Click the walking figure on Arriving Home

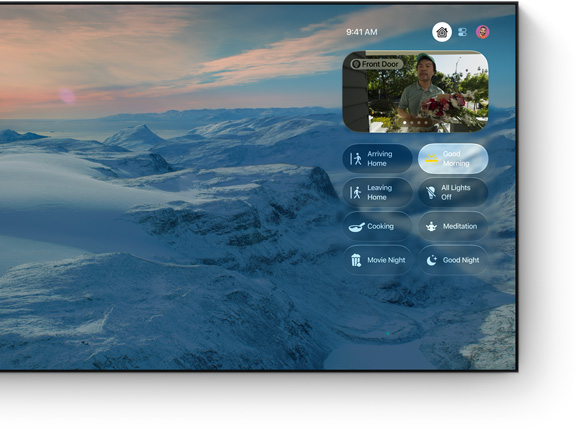click(x=356, y=159)
